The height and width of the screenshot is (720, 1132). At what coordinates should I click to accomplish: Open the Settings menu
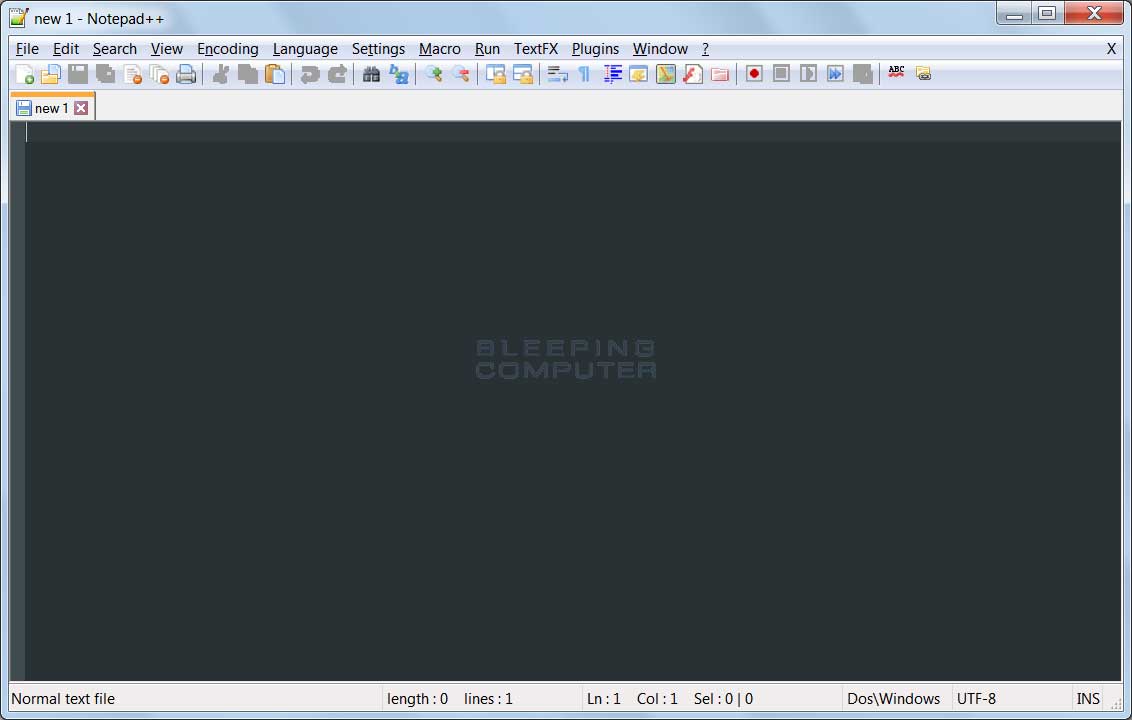pos(378,49)
